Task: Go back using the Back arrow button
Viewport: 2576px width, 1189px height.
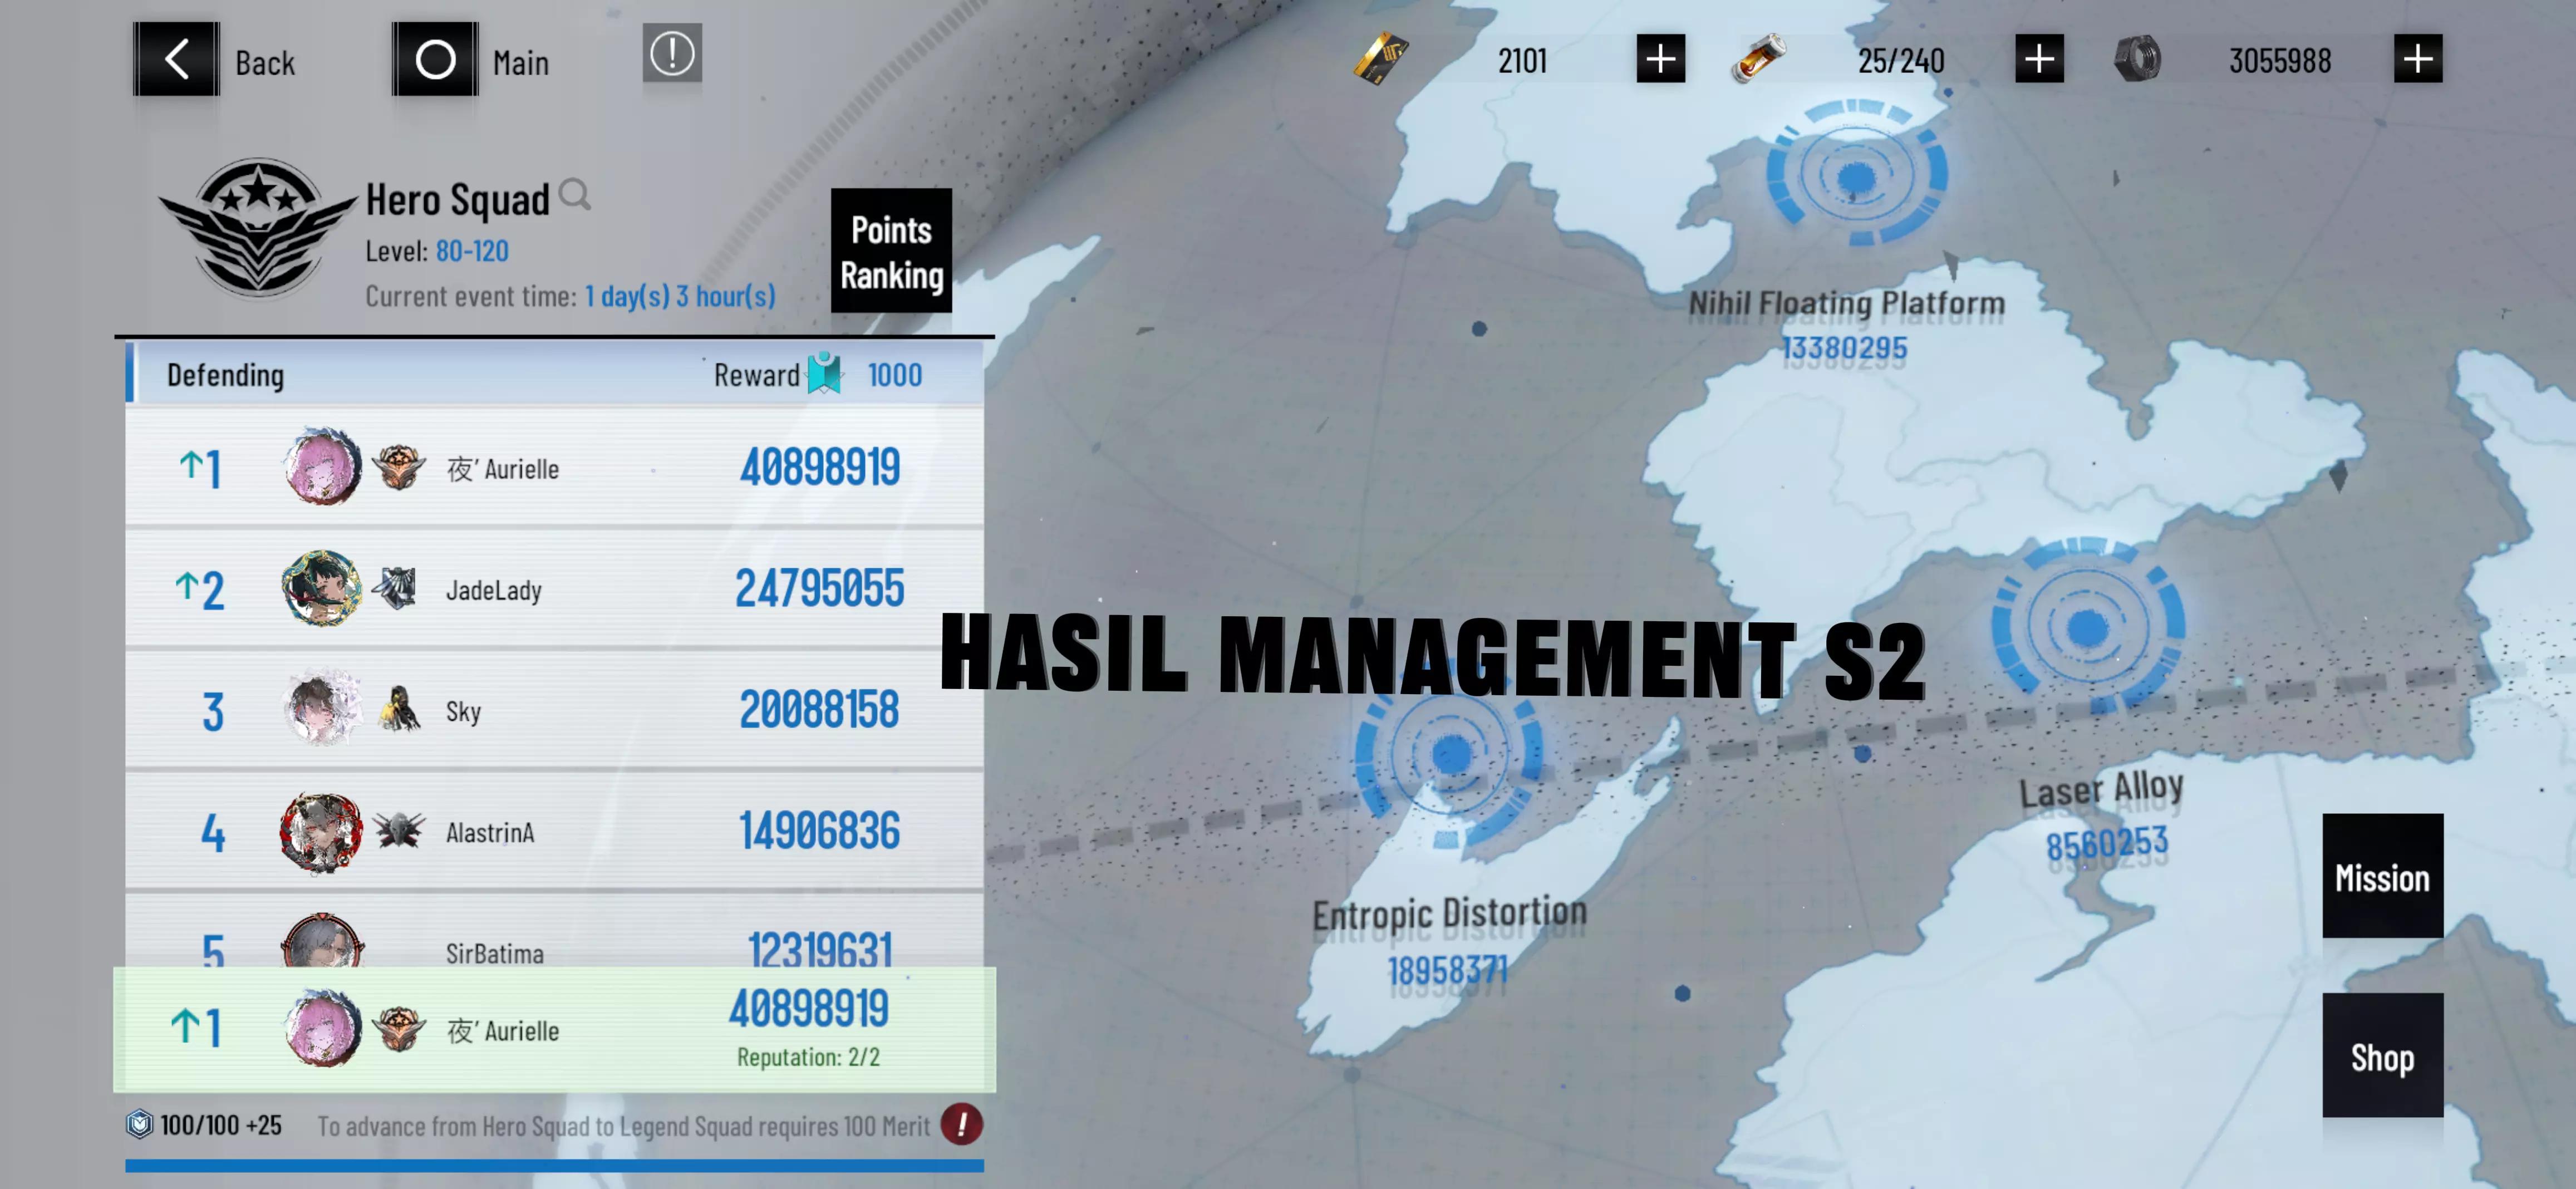Action: (x=176, y=59)
